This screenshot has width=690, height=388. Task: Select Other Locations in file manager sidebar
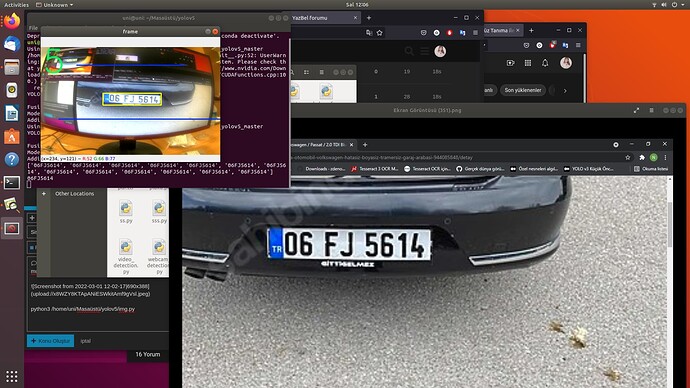(x=74, y=194)
